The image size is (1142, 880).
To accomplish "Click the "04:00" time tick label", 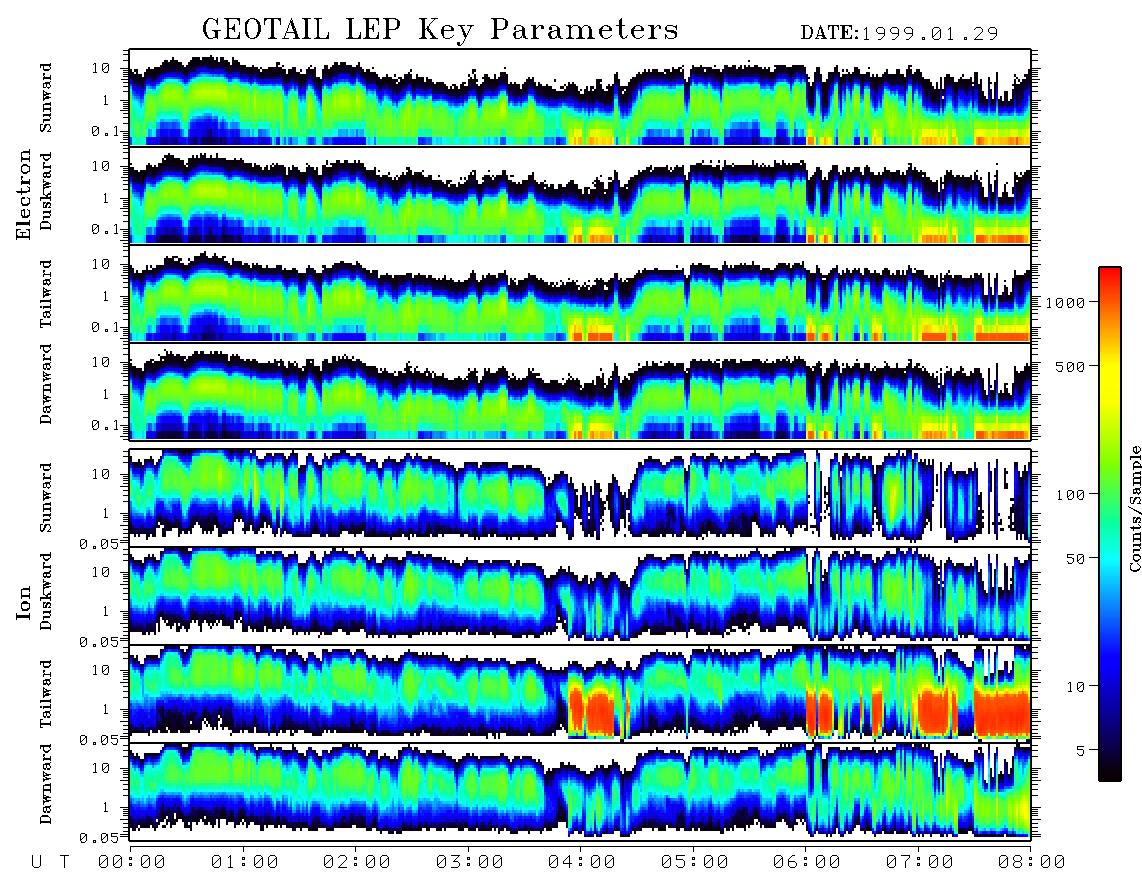I will 582,862.
